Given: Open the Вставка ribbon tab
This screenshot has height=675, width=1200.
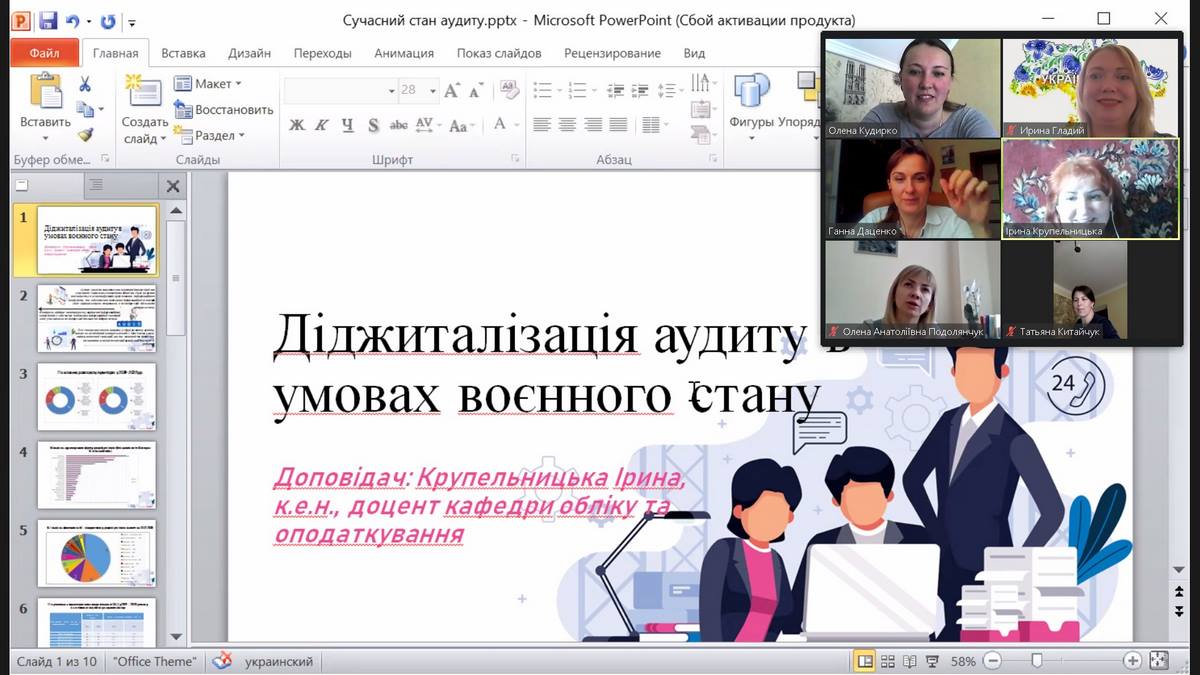Looking at the screenshot, I should pyautogui.click(x=183, y=53).
